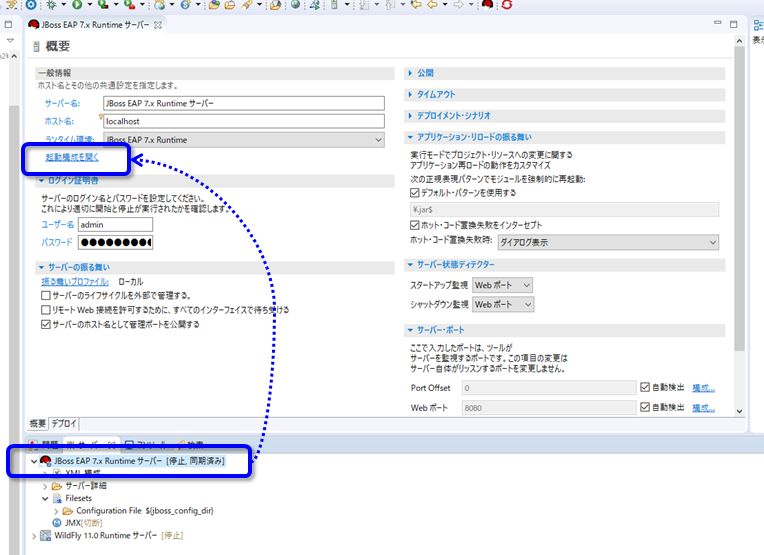Click the open folder icon in toolbar
This screenshot has height=555, width=764.
[229, 5]
